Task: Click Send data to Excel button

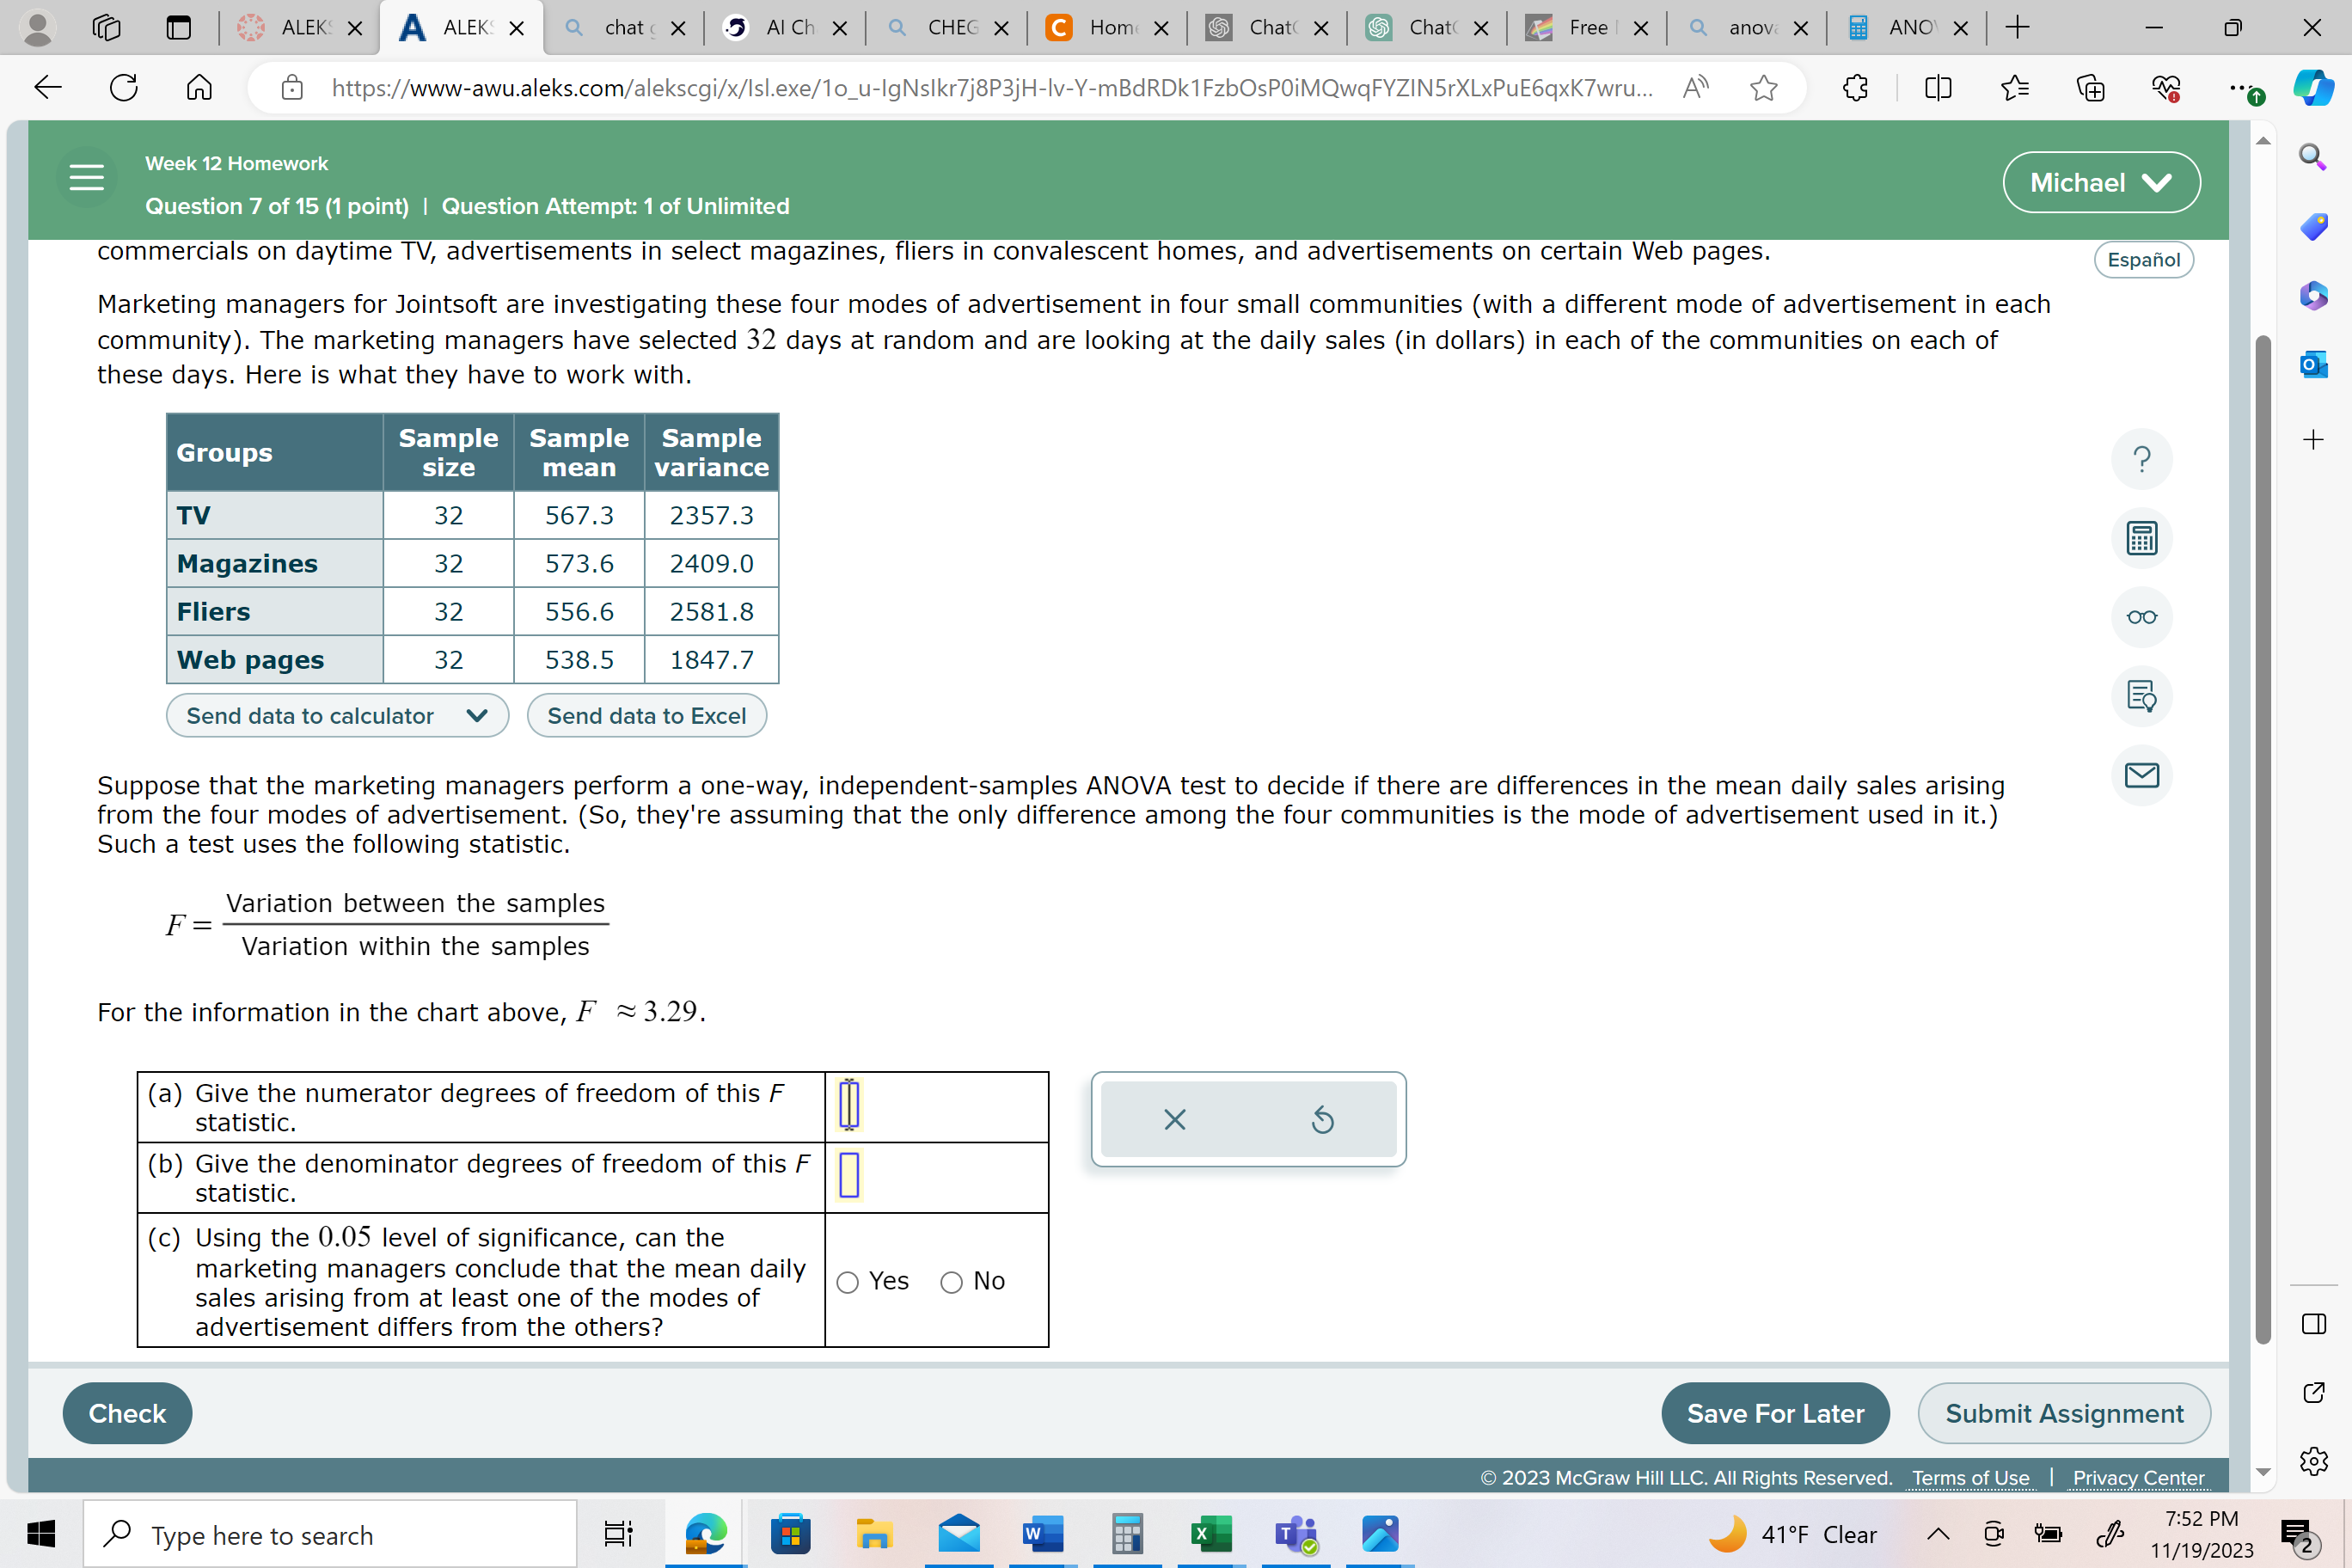Action: pyautogui.click(x=646, y=716)
